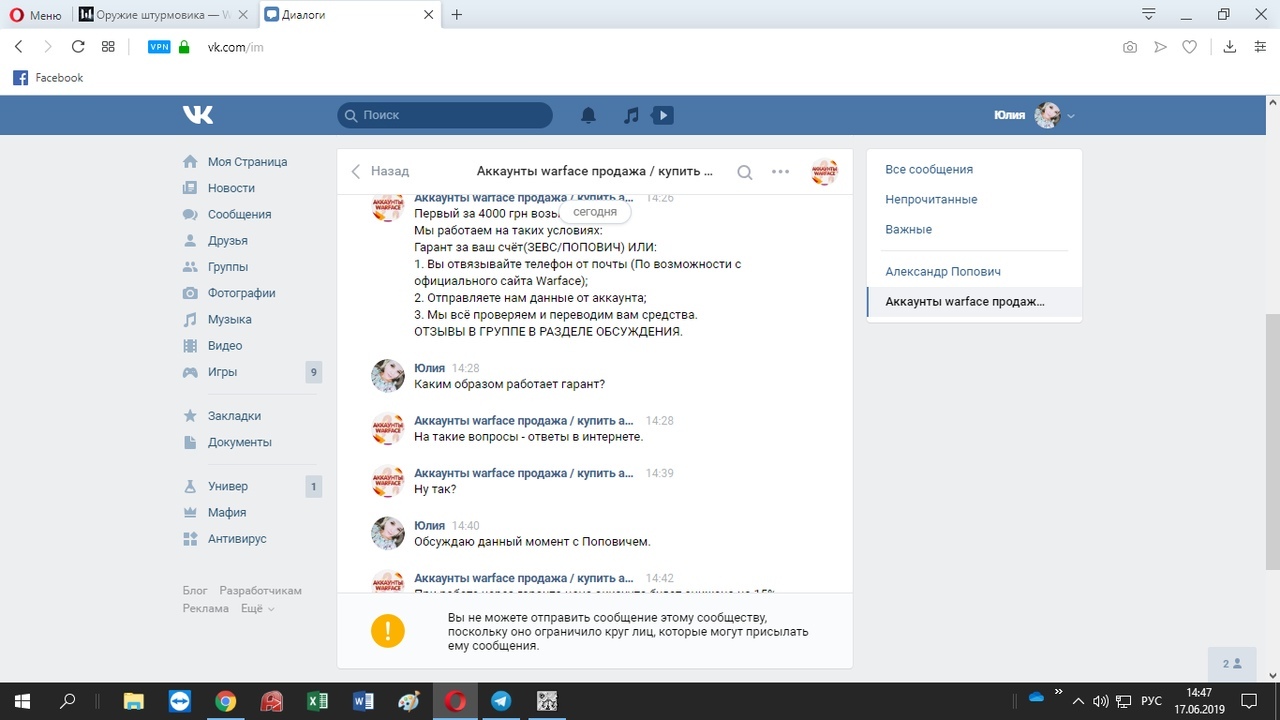Open video player icon in VK header
Image resolution: width=1280 pixels, height=720 pixels.
click(662, 116)
